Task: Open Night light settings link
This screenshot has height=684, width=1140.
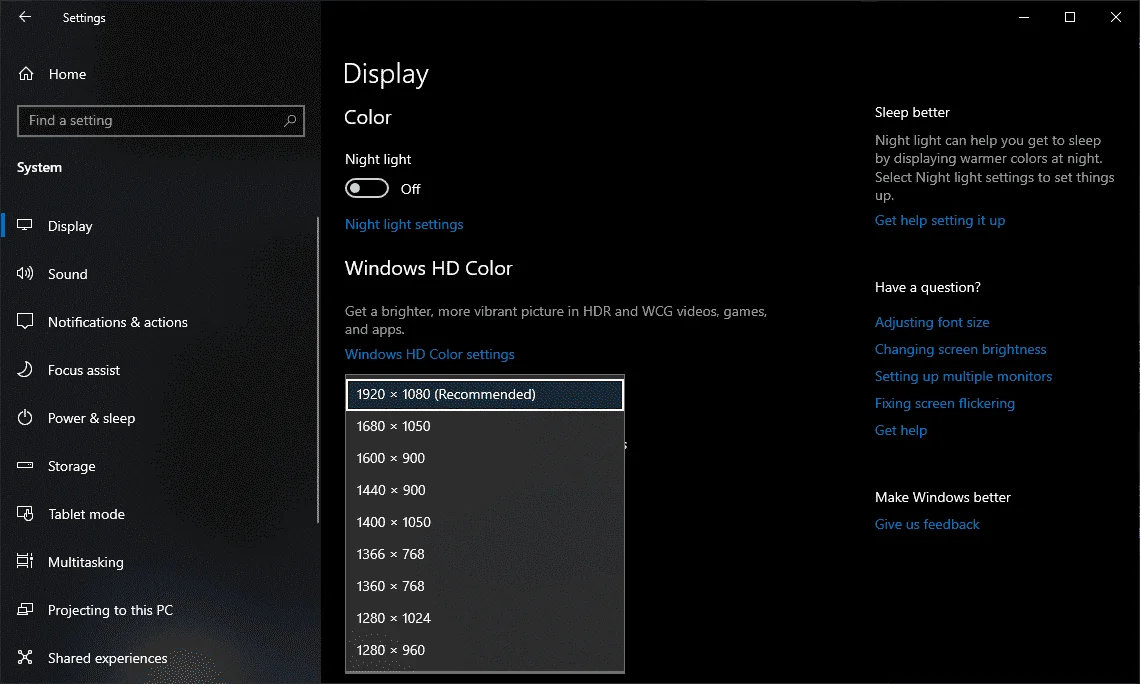Action: pos(404,225)
